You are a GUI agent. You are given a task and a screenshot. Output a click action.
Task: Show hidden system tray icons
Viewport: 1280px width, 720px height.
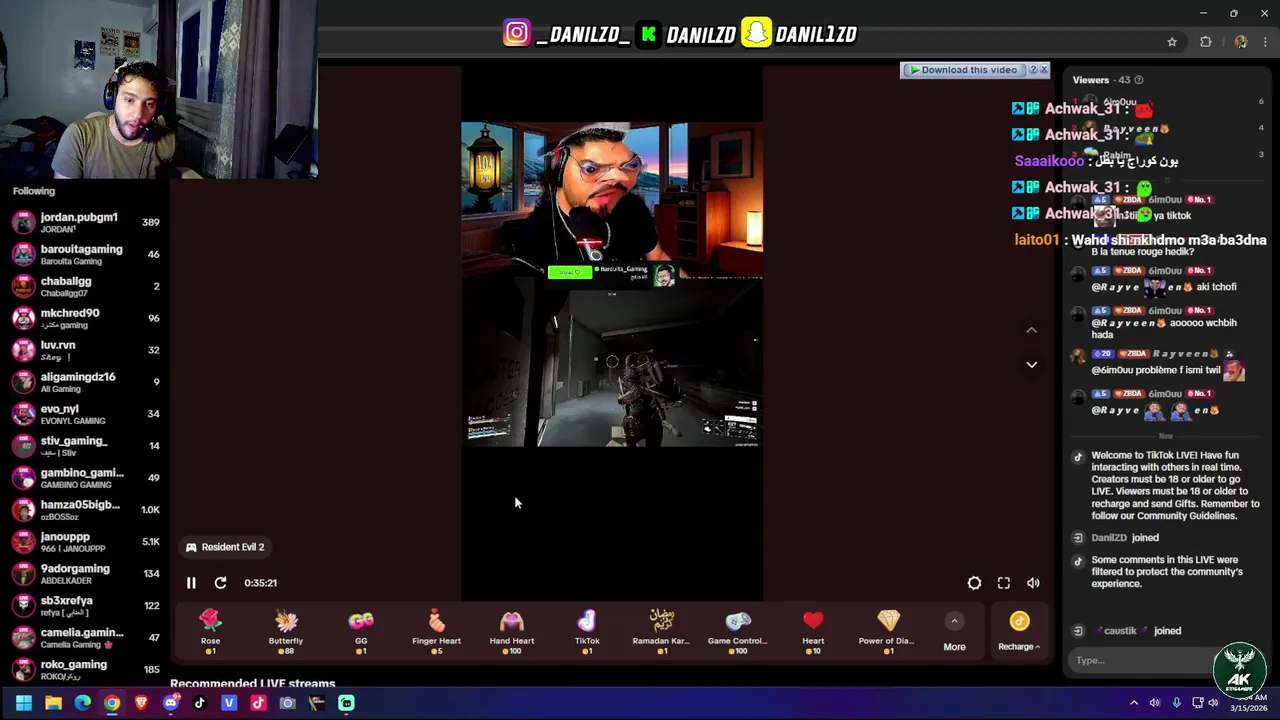(x=1134, y=703)
